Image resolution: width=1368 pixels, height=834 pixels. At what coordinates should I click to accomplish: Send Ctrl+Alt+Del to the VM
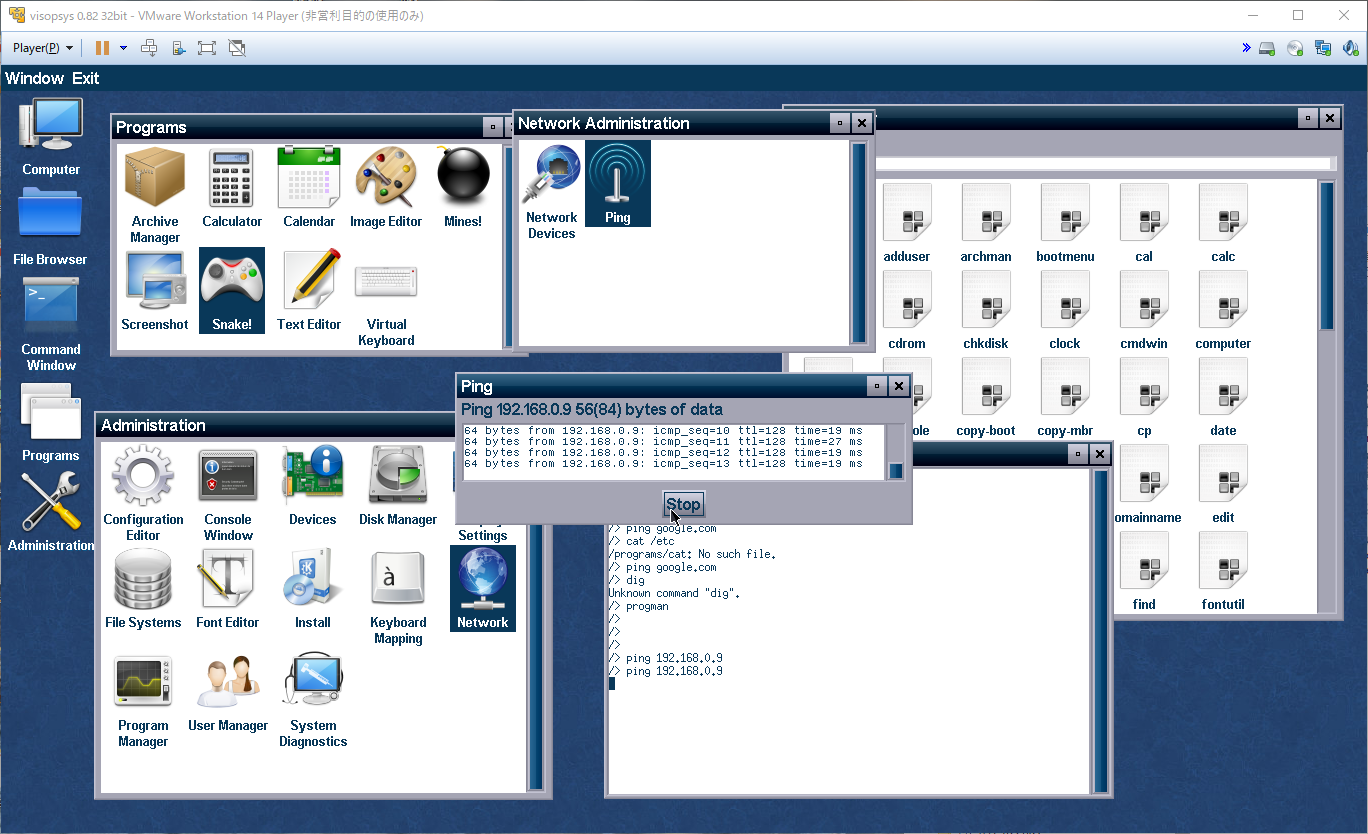coord(149,47)
